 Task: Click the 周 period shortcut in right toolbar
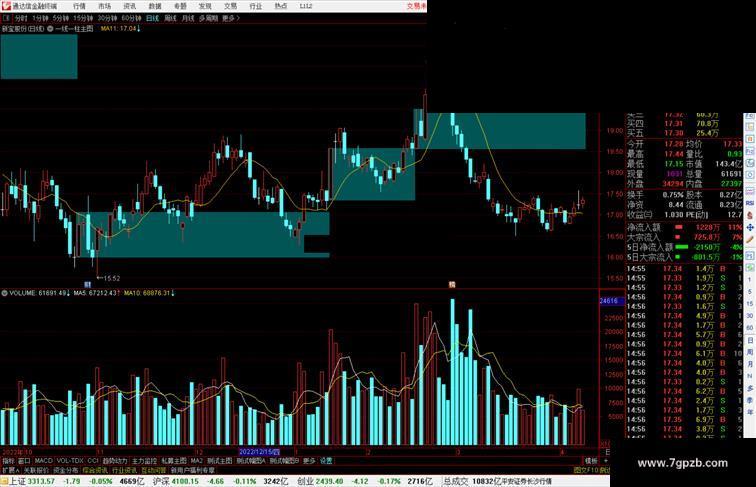click(750, 353)
